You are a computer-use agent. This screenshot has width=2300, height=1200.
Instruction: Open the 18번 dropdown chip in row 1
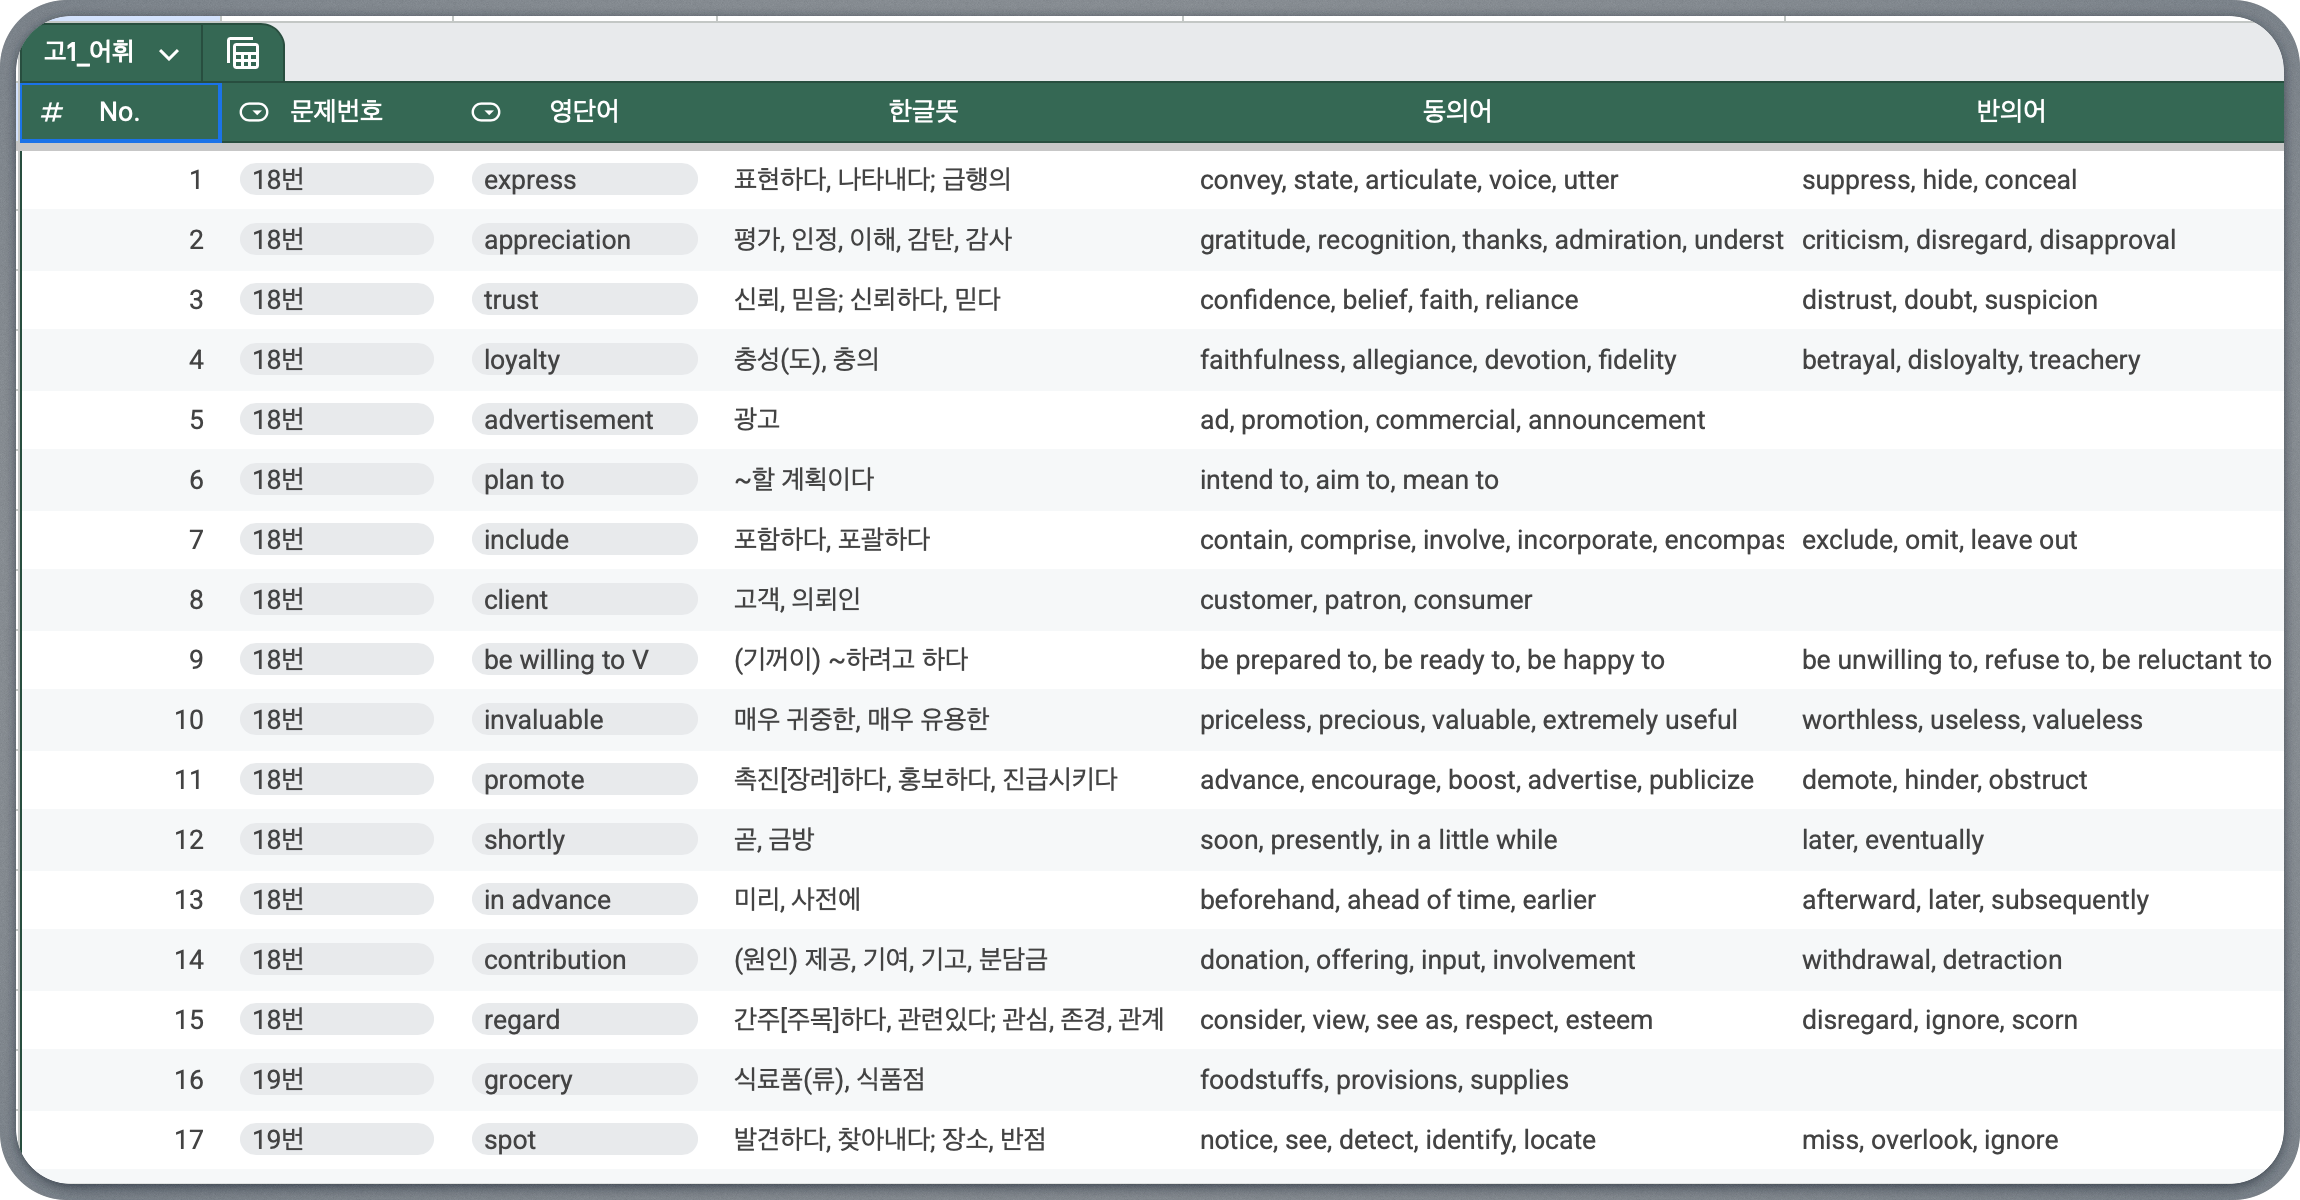coord(336,180)
